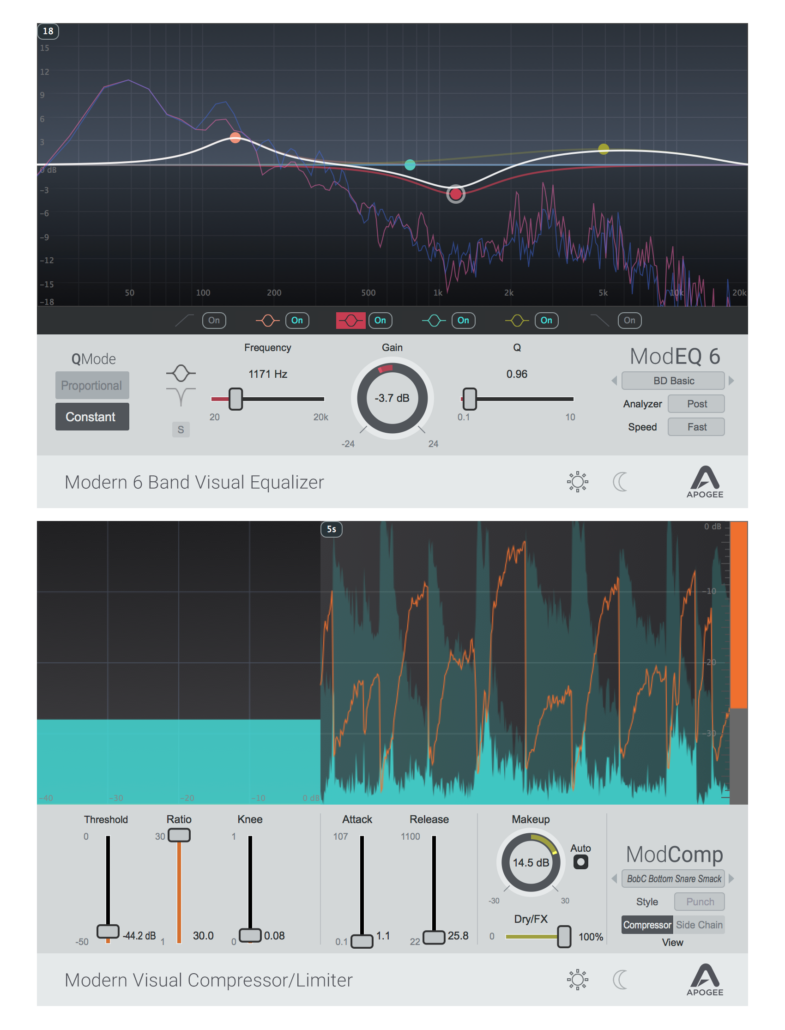
Task: Select the yellow peak band icon
Action: 516,321
